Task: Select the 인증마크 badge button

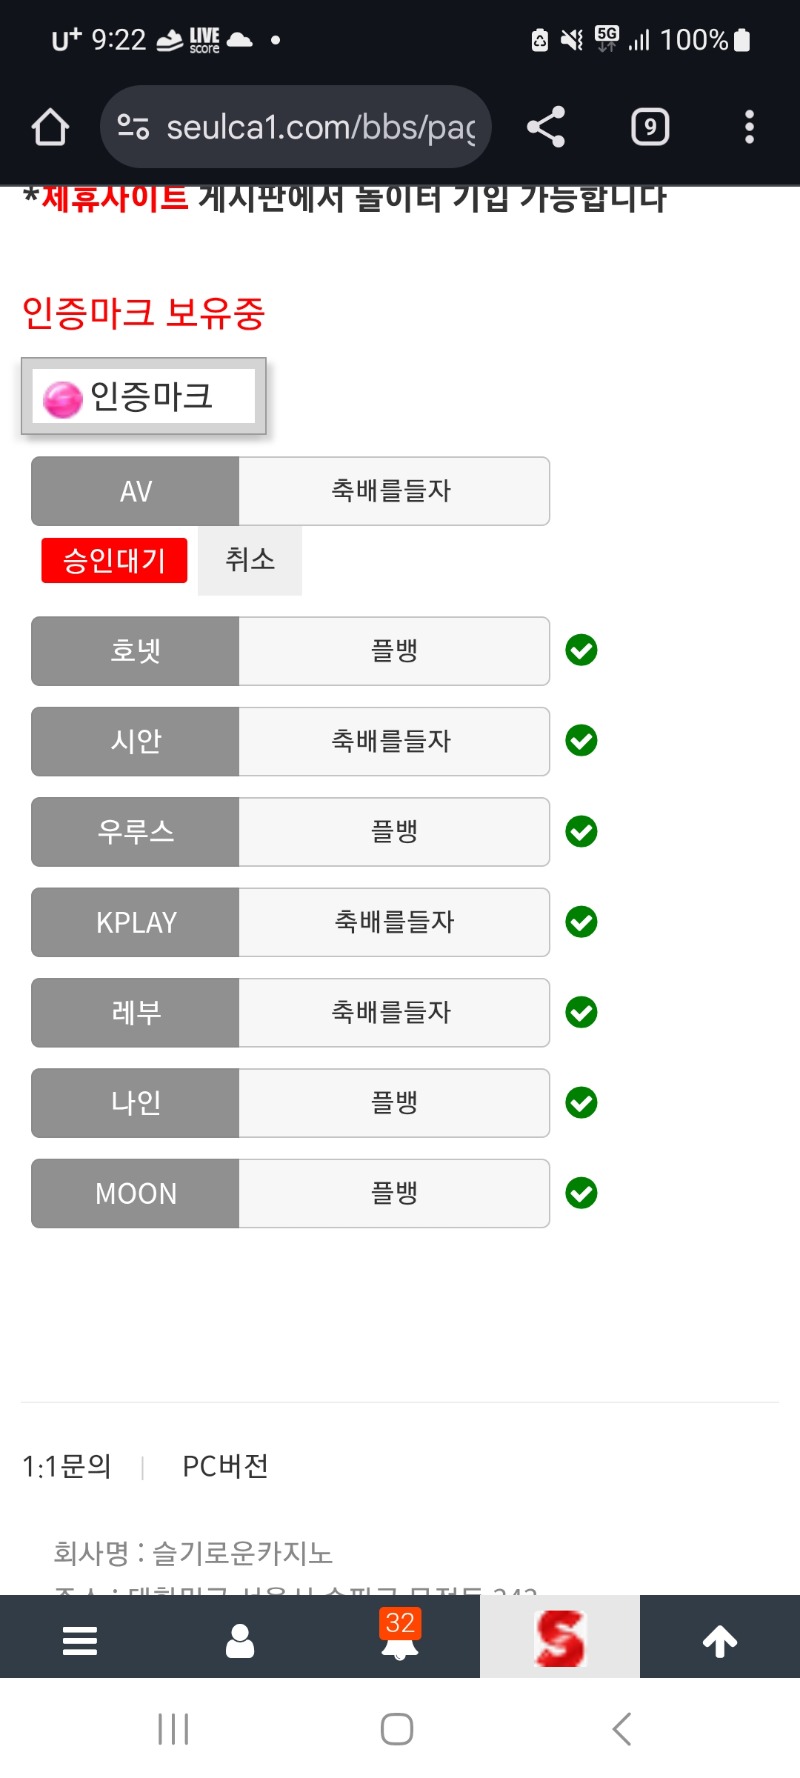Action: 144,397
